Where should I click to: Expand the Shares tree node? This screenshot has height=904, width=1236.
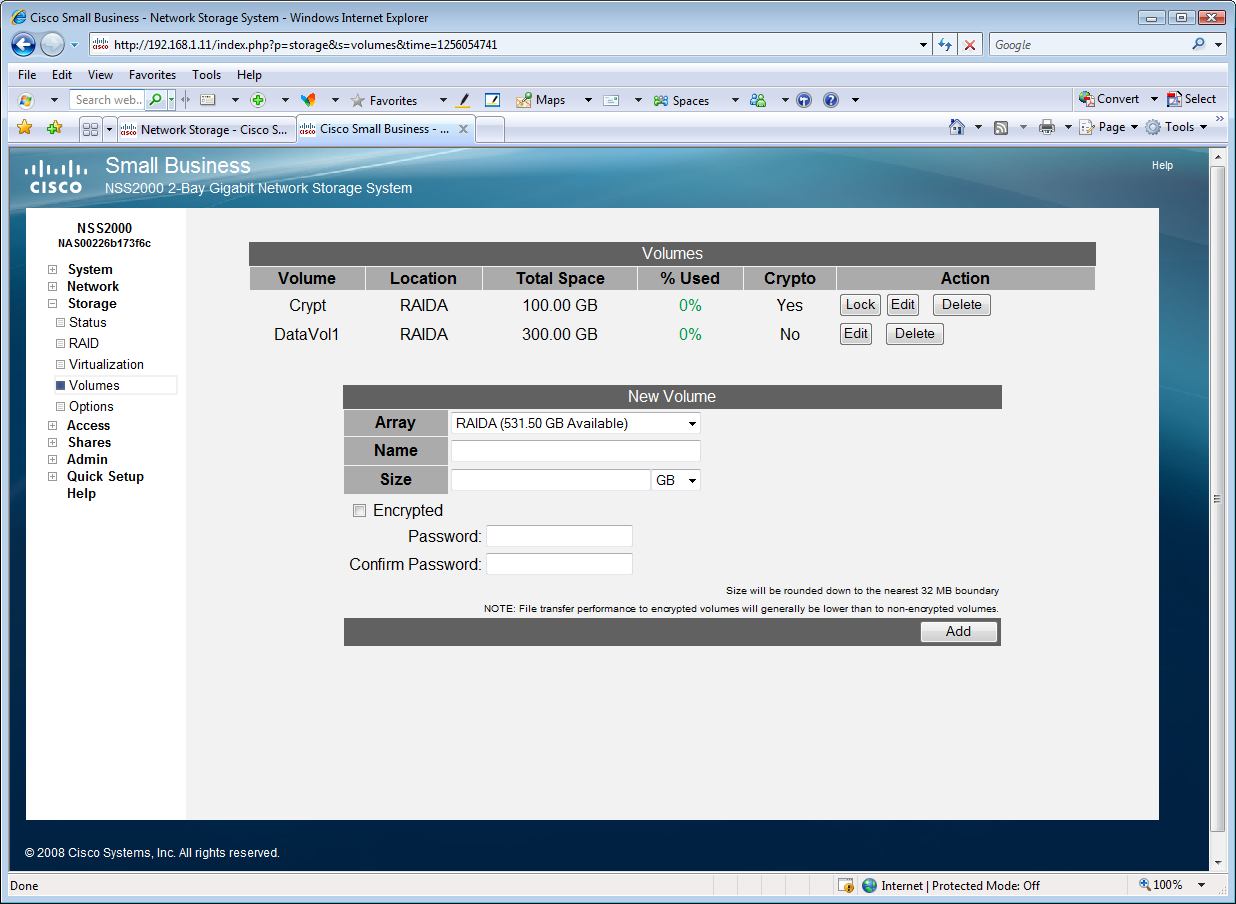pos(52,443)
